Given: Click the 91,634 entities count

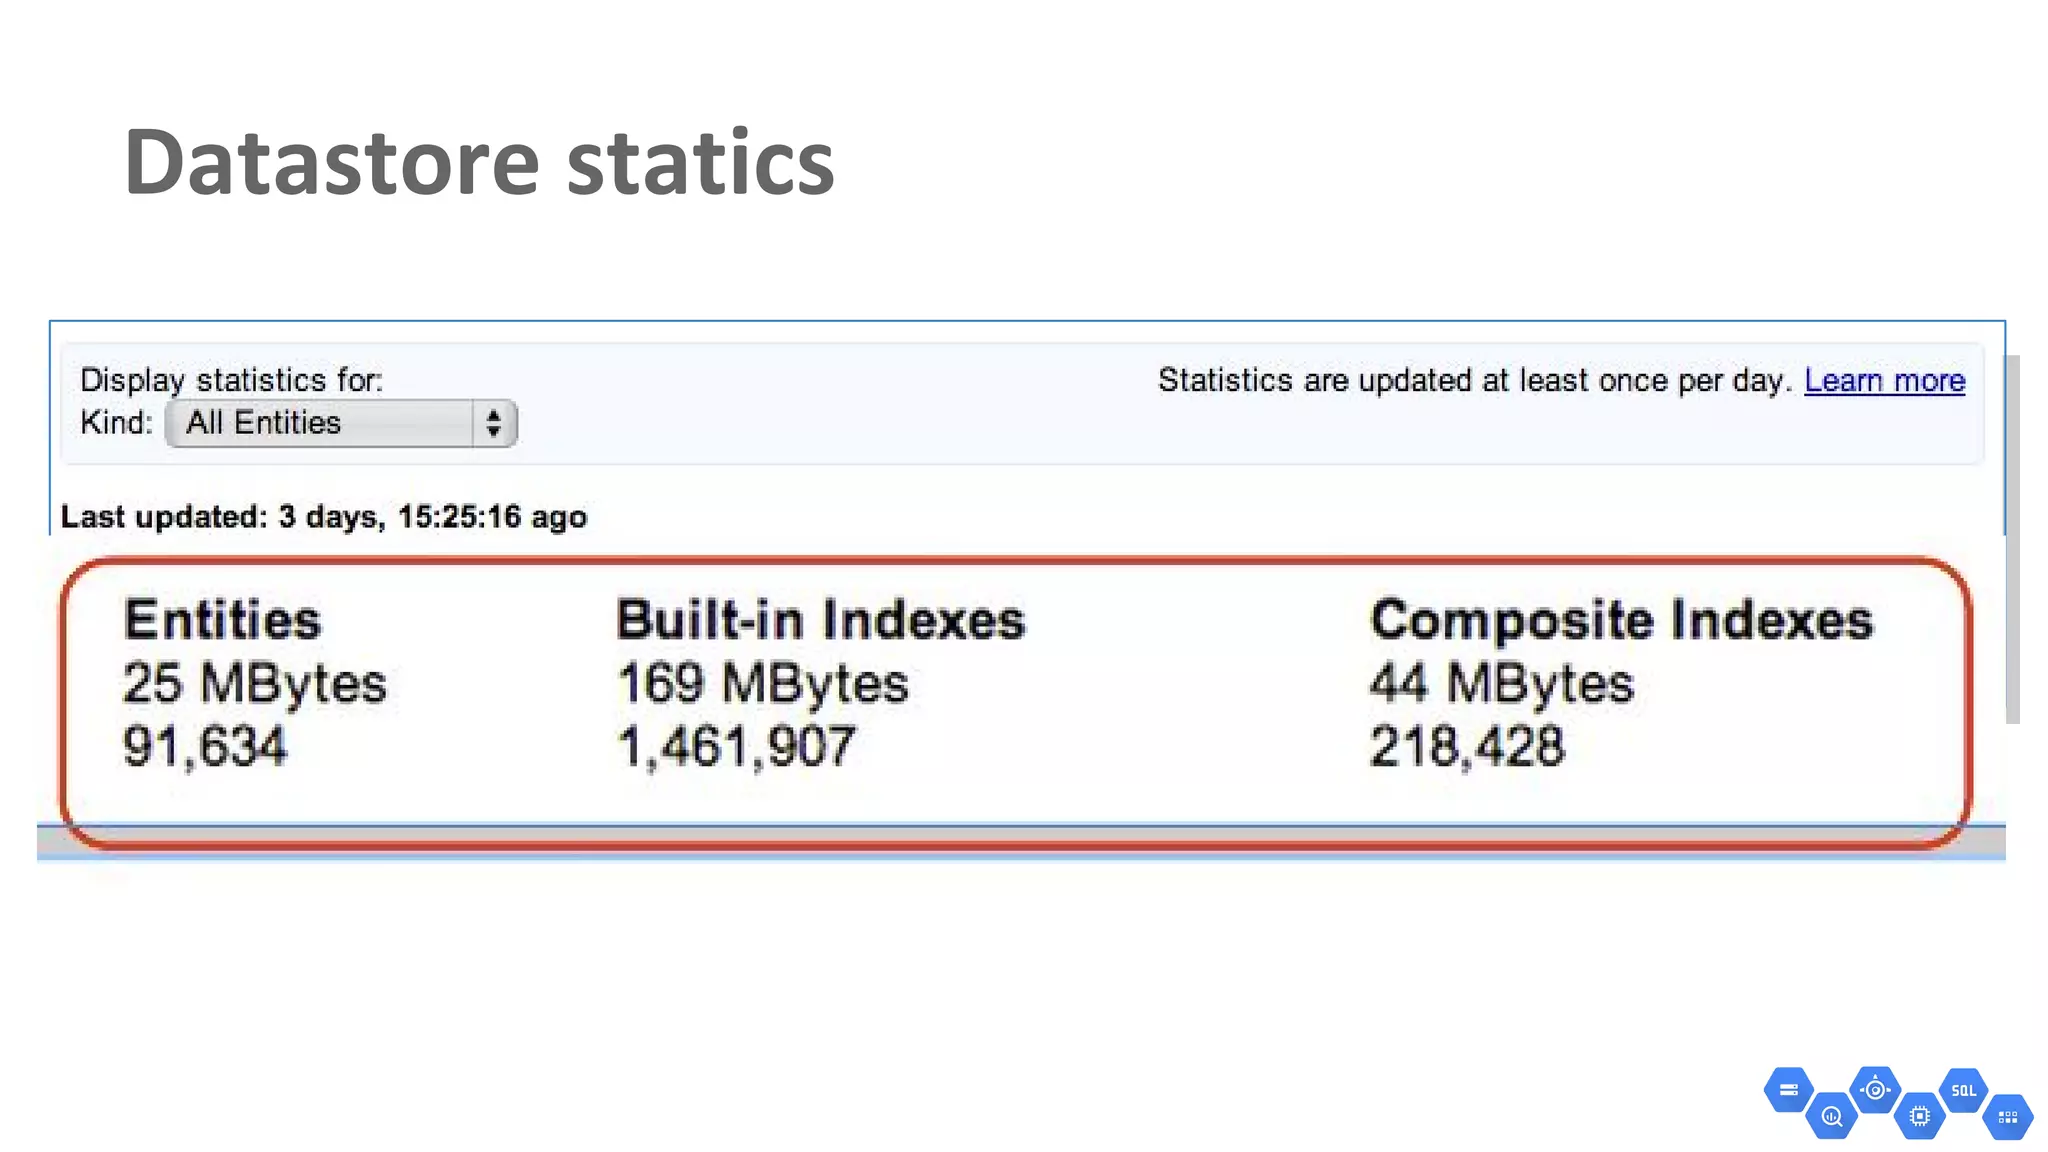Looking at the screenshot, I should (x=205, y=747).
